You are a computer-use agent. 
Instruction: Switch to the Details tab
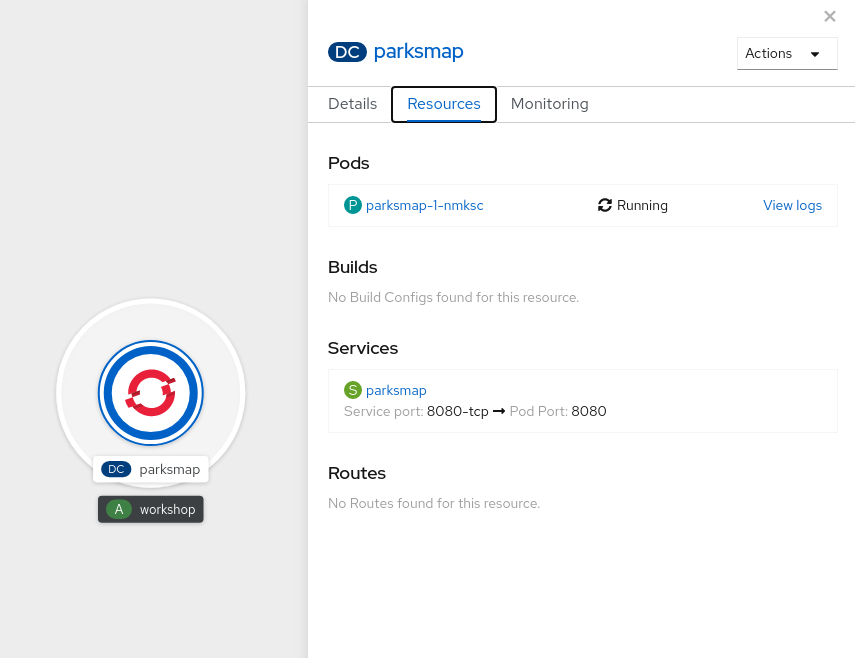[352, 104]
